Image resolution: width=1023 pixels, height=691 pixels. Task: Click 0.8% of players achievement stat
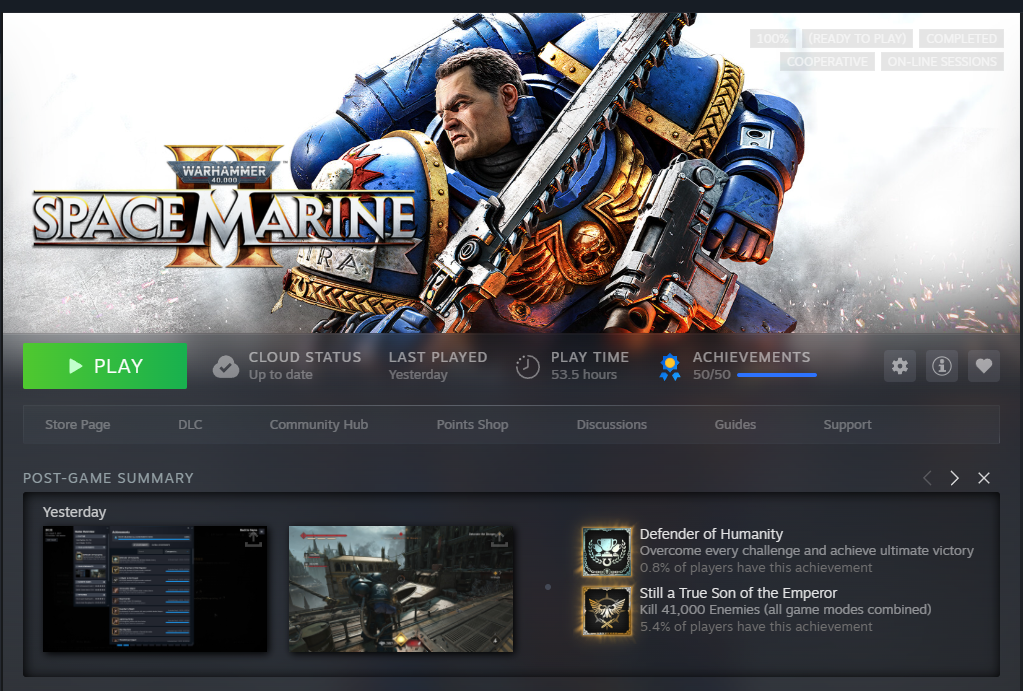pos(756,568)
